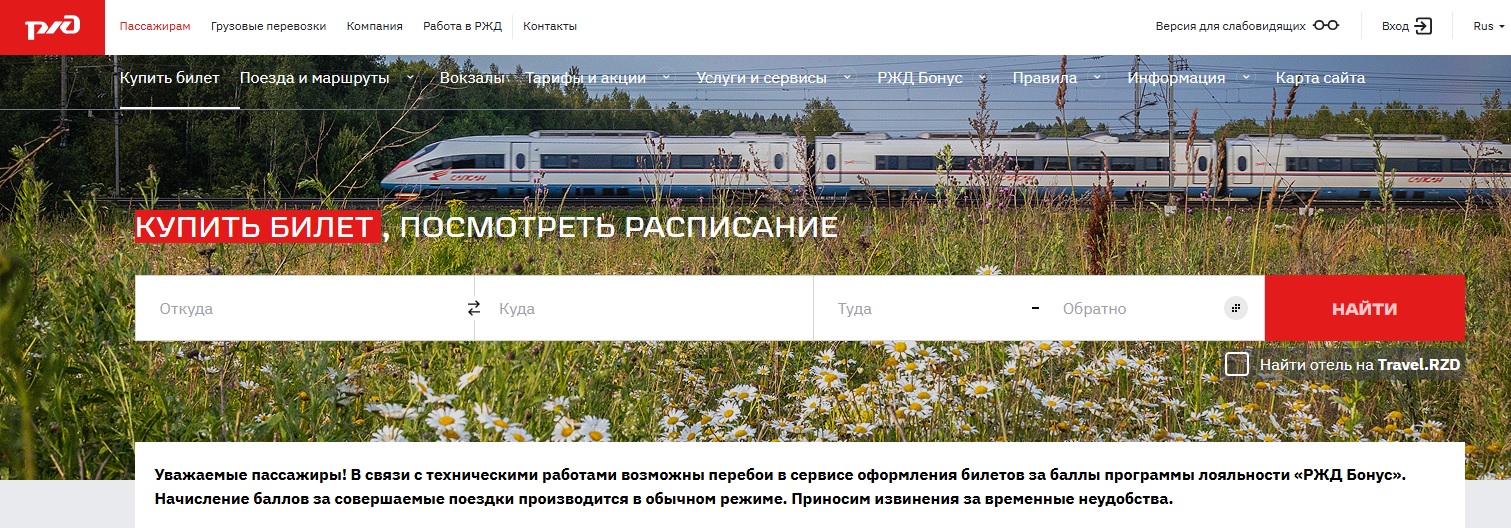Enable the Travel.RZD hotel search checkbox
The image size is (1511, 528).
[1237, 364]
